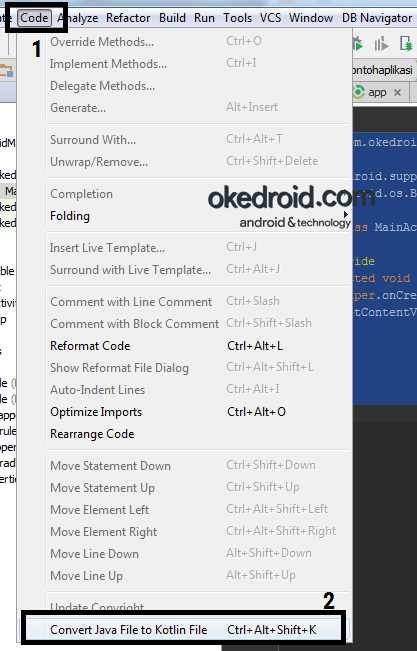Click the contohaplikasi breadcrumb
417x651 pixels.
[383, 69]
